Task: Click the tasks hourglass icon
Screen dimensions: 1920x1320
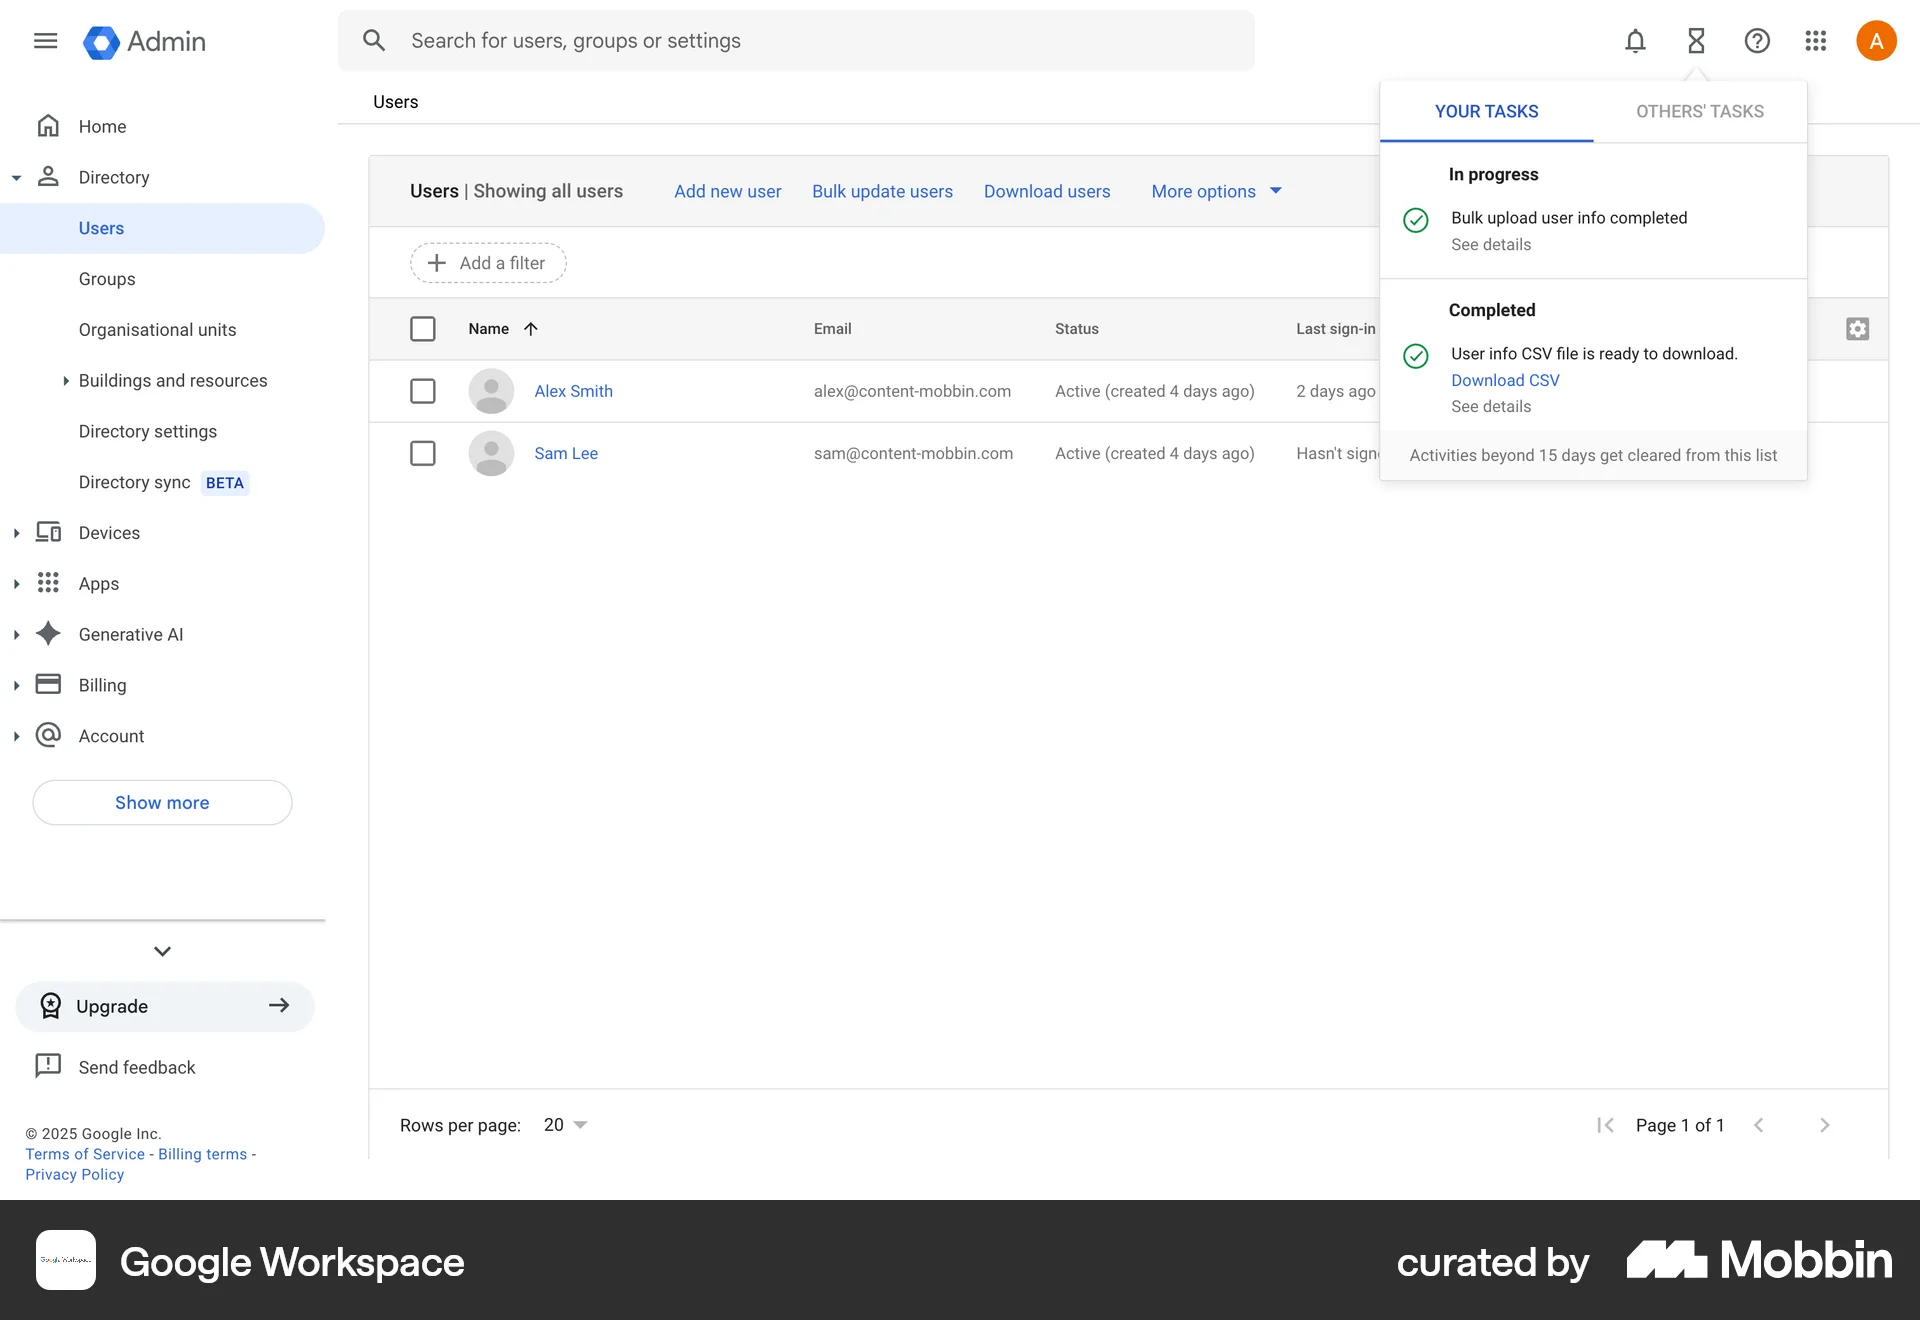Action: pyautogui.click(x=1695, y=41)
